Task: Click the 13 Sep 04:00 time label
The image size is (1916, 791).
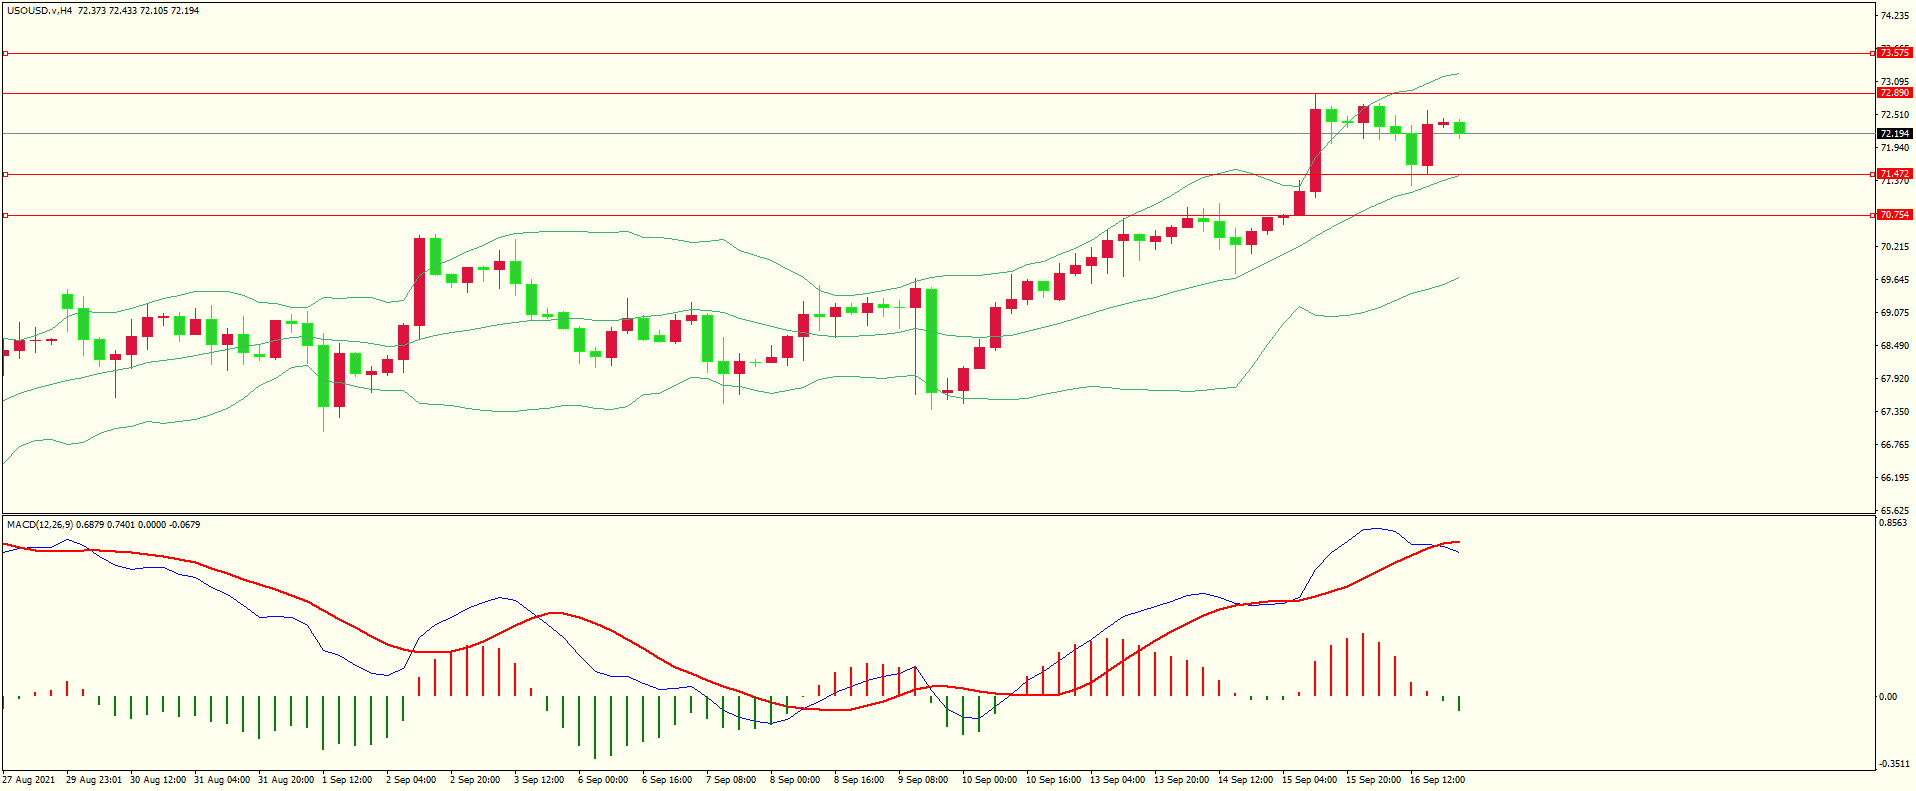Action: [x=1118, y=780]
